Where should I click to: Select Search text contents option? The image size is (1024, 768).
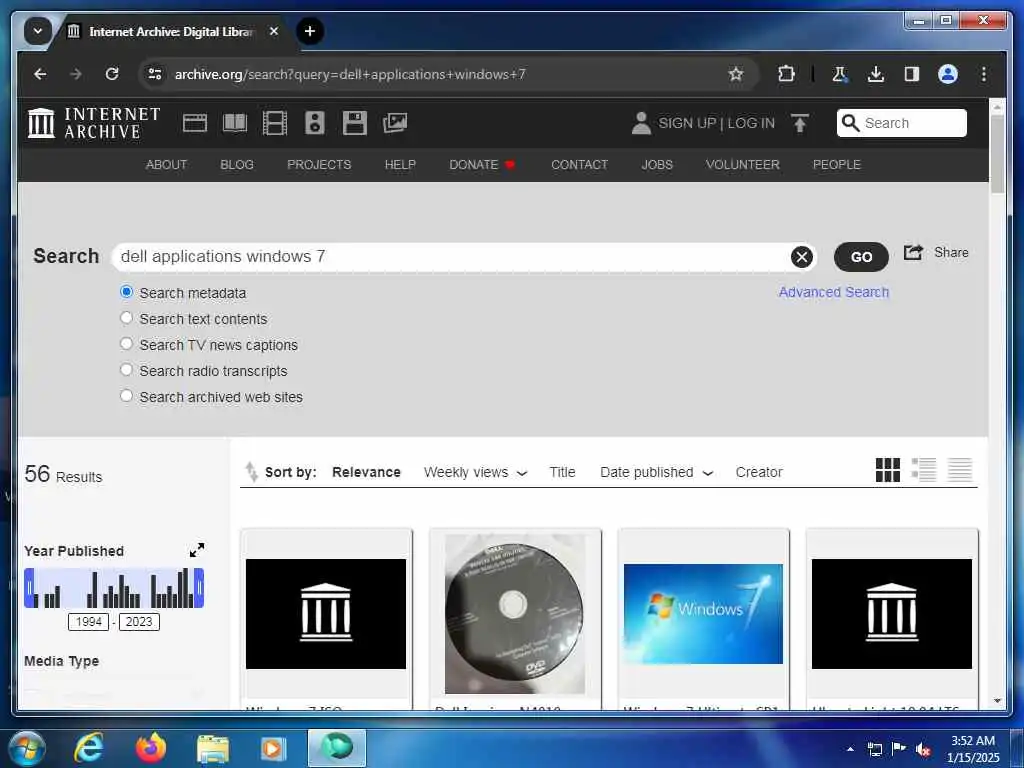coord(127,318)
